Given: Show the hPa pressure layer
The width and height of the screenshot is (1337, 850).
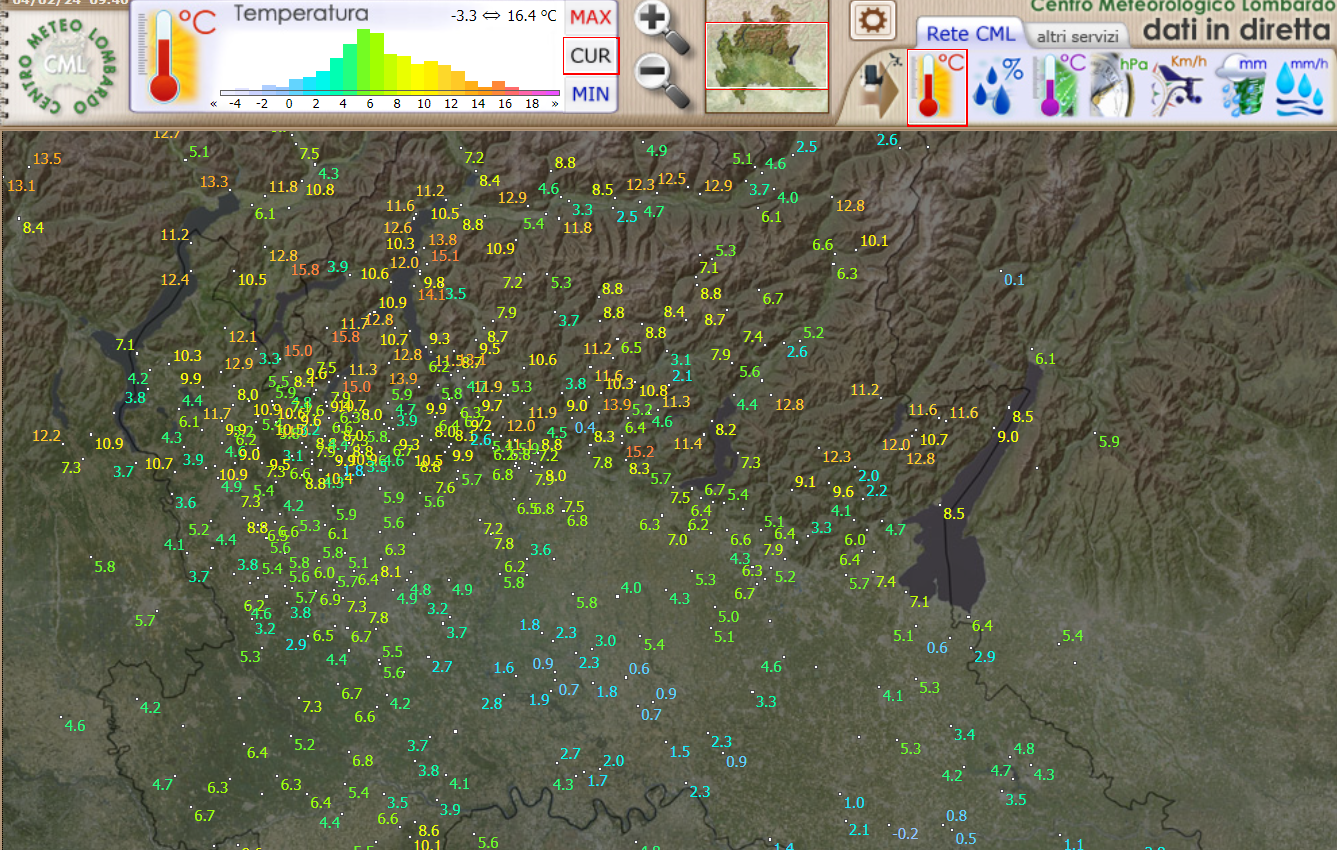Looking at the screenshot, I should 1118,87.
